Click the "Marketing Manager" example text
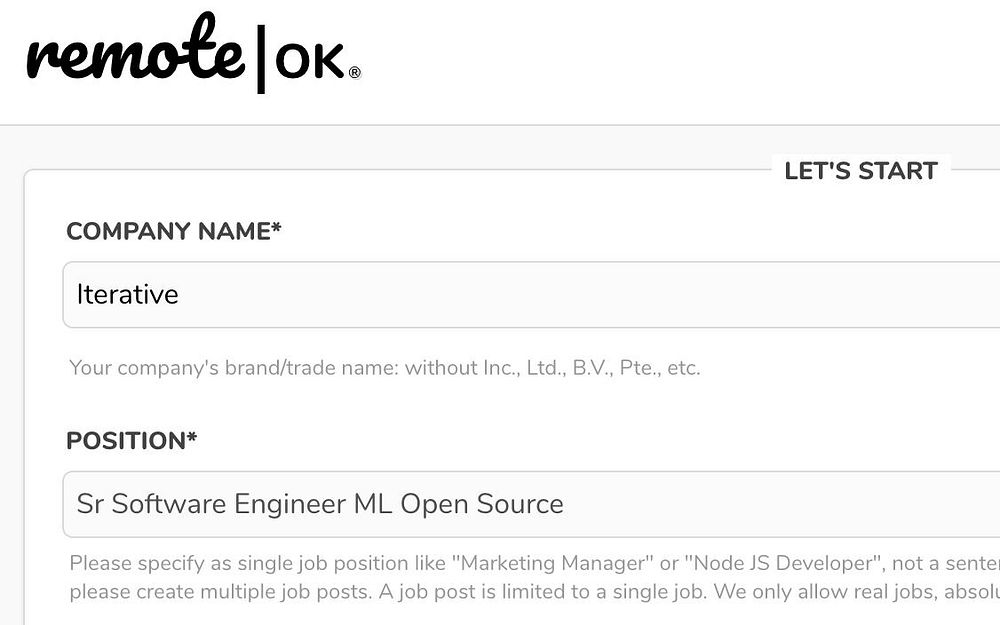Viewport: 1000px width, 625px height. coord(564,563)
